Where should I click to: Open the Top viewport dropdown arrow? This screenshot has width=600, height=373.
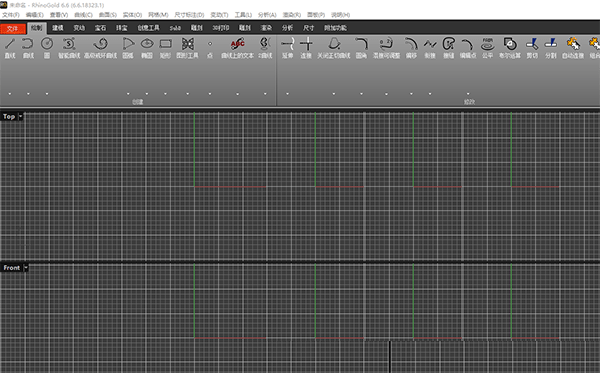pyautogui.click(x=21, y=117)
